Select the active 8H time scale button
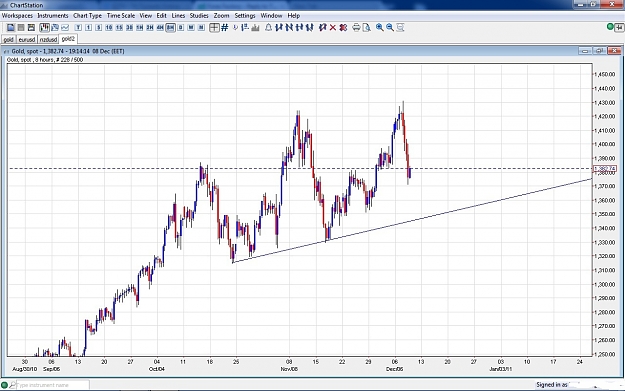This screenshot has width=625, height=391. [171, 28]
